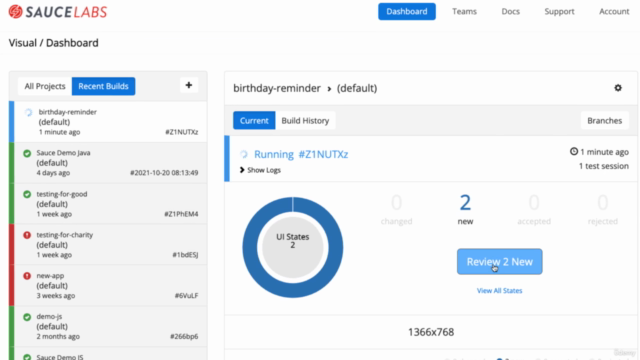This screenshot has width=640, height=360.
Task: Open the Build History tab
Action: click(305, 120)
